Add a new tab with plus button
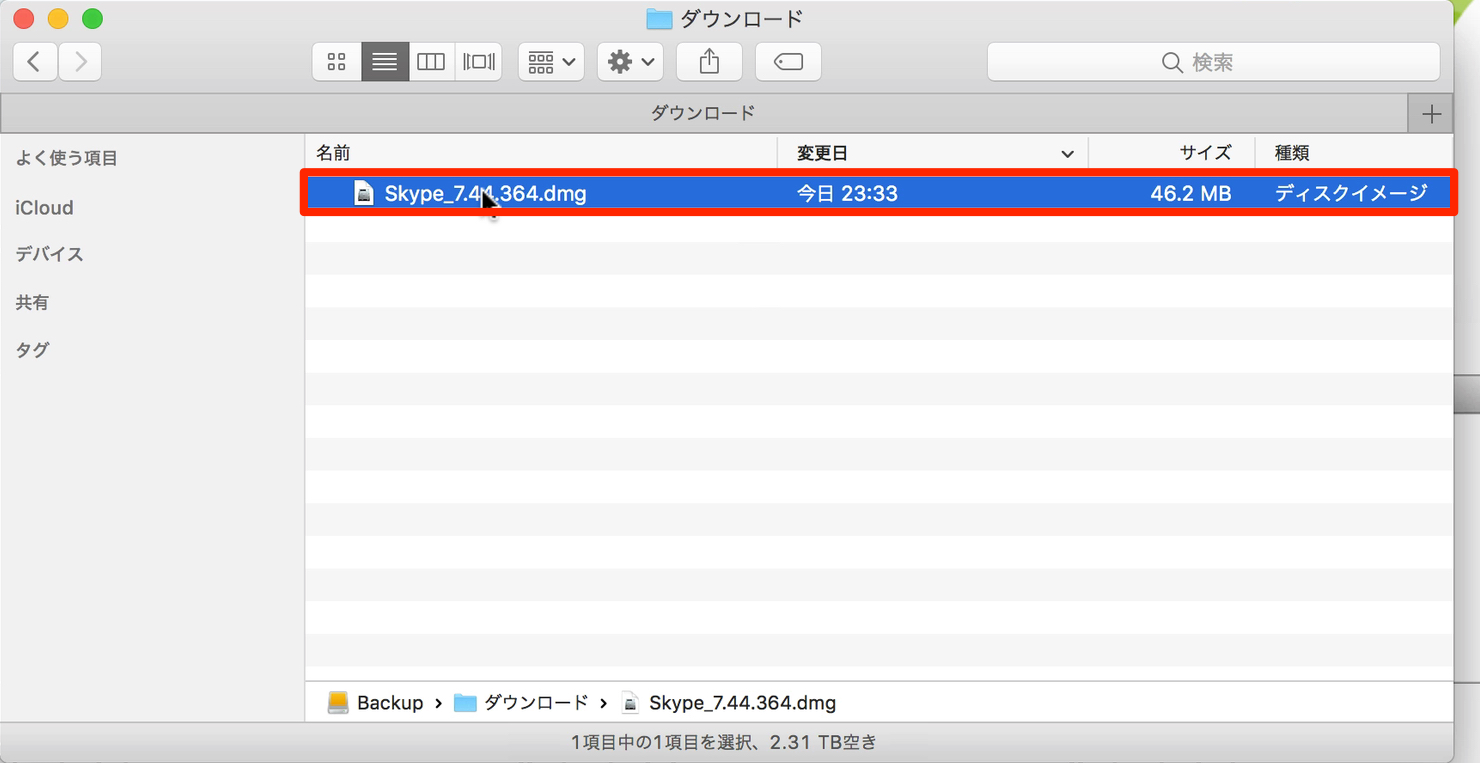 [1431, 114]
